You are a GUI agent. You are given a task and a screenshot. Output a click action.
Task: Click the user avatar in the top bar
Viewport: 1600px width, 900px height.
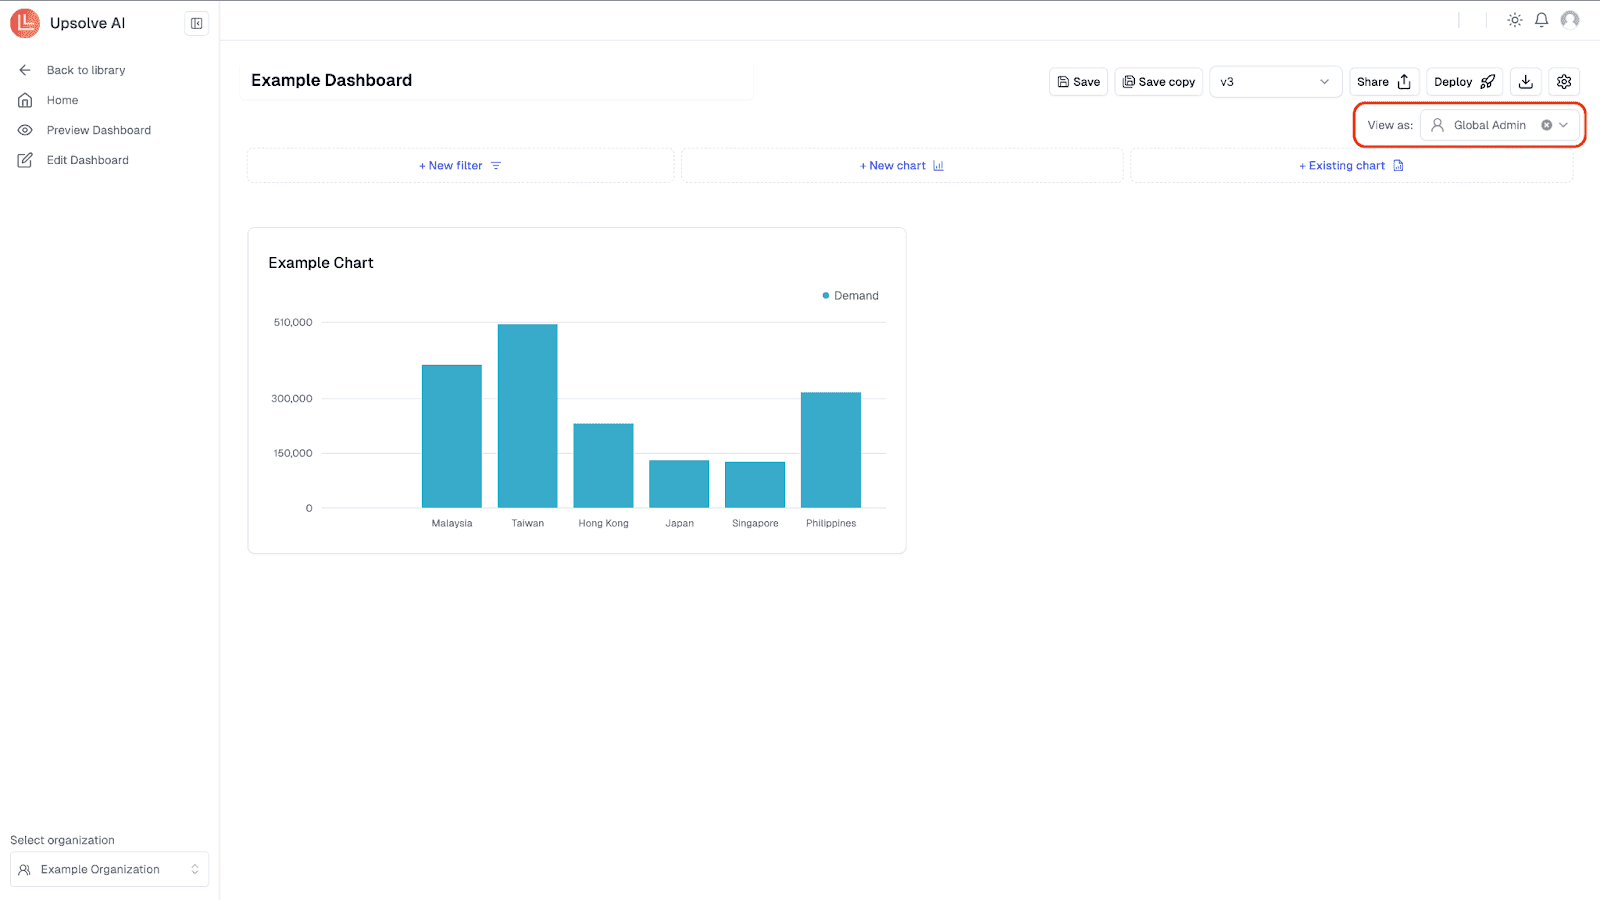coord(1570,19)
